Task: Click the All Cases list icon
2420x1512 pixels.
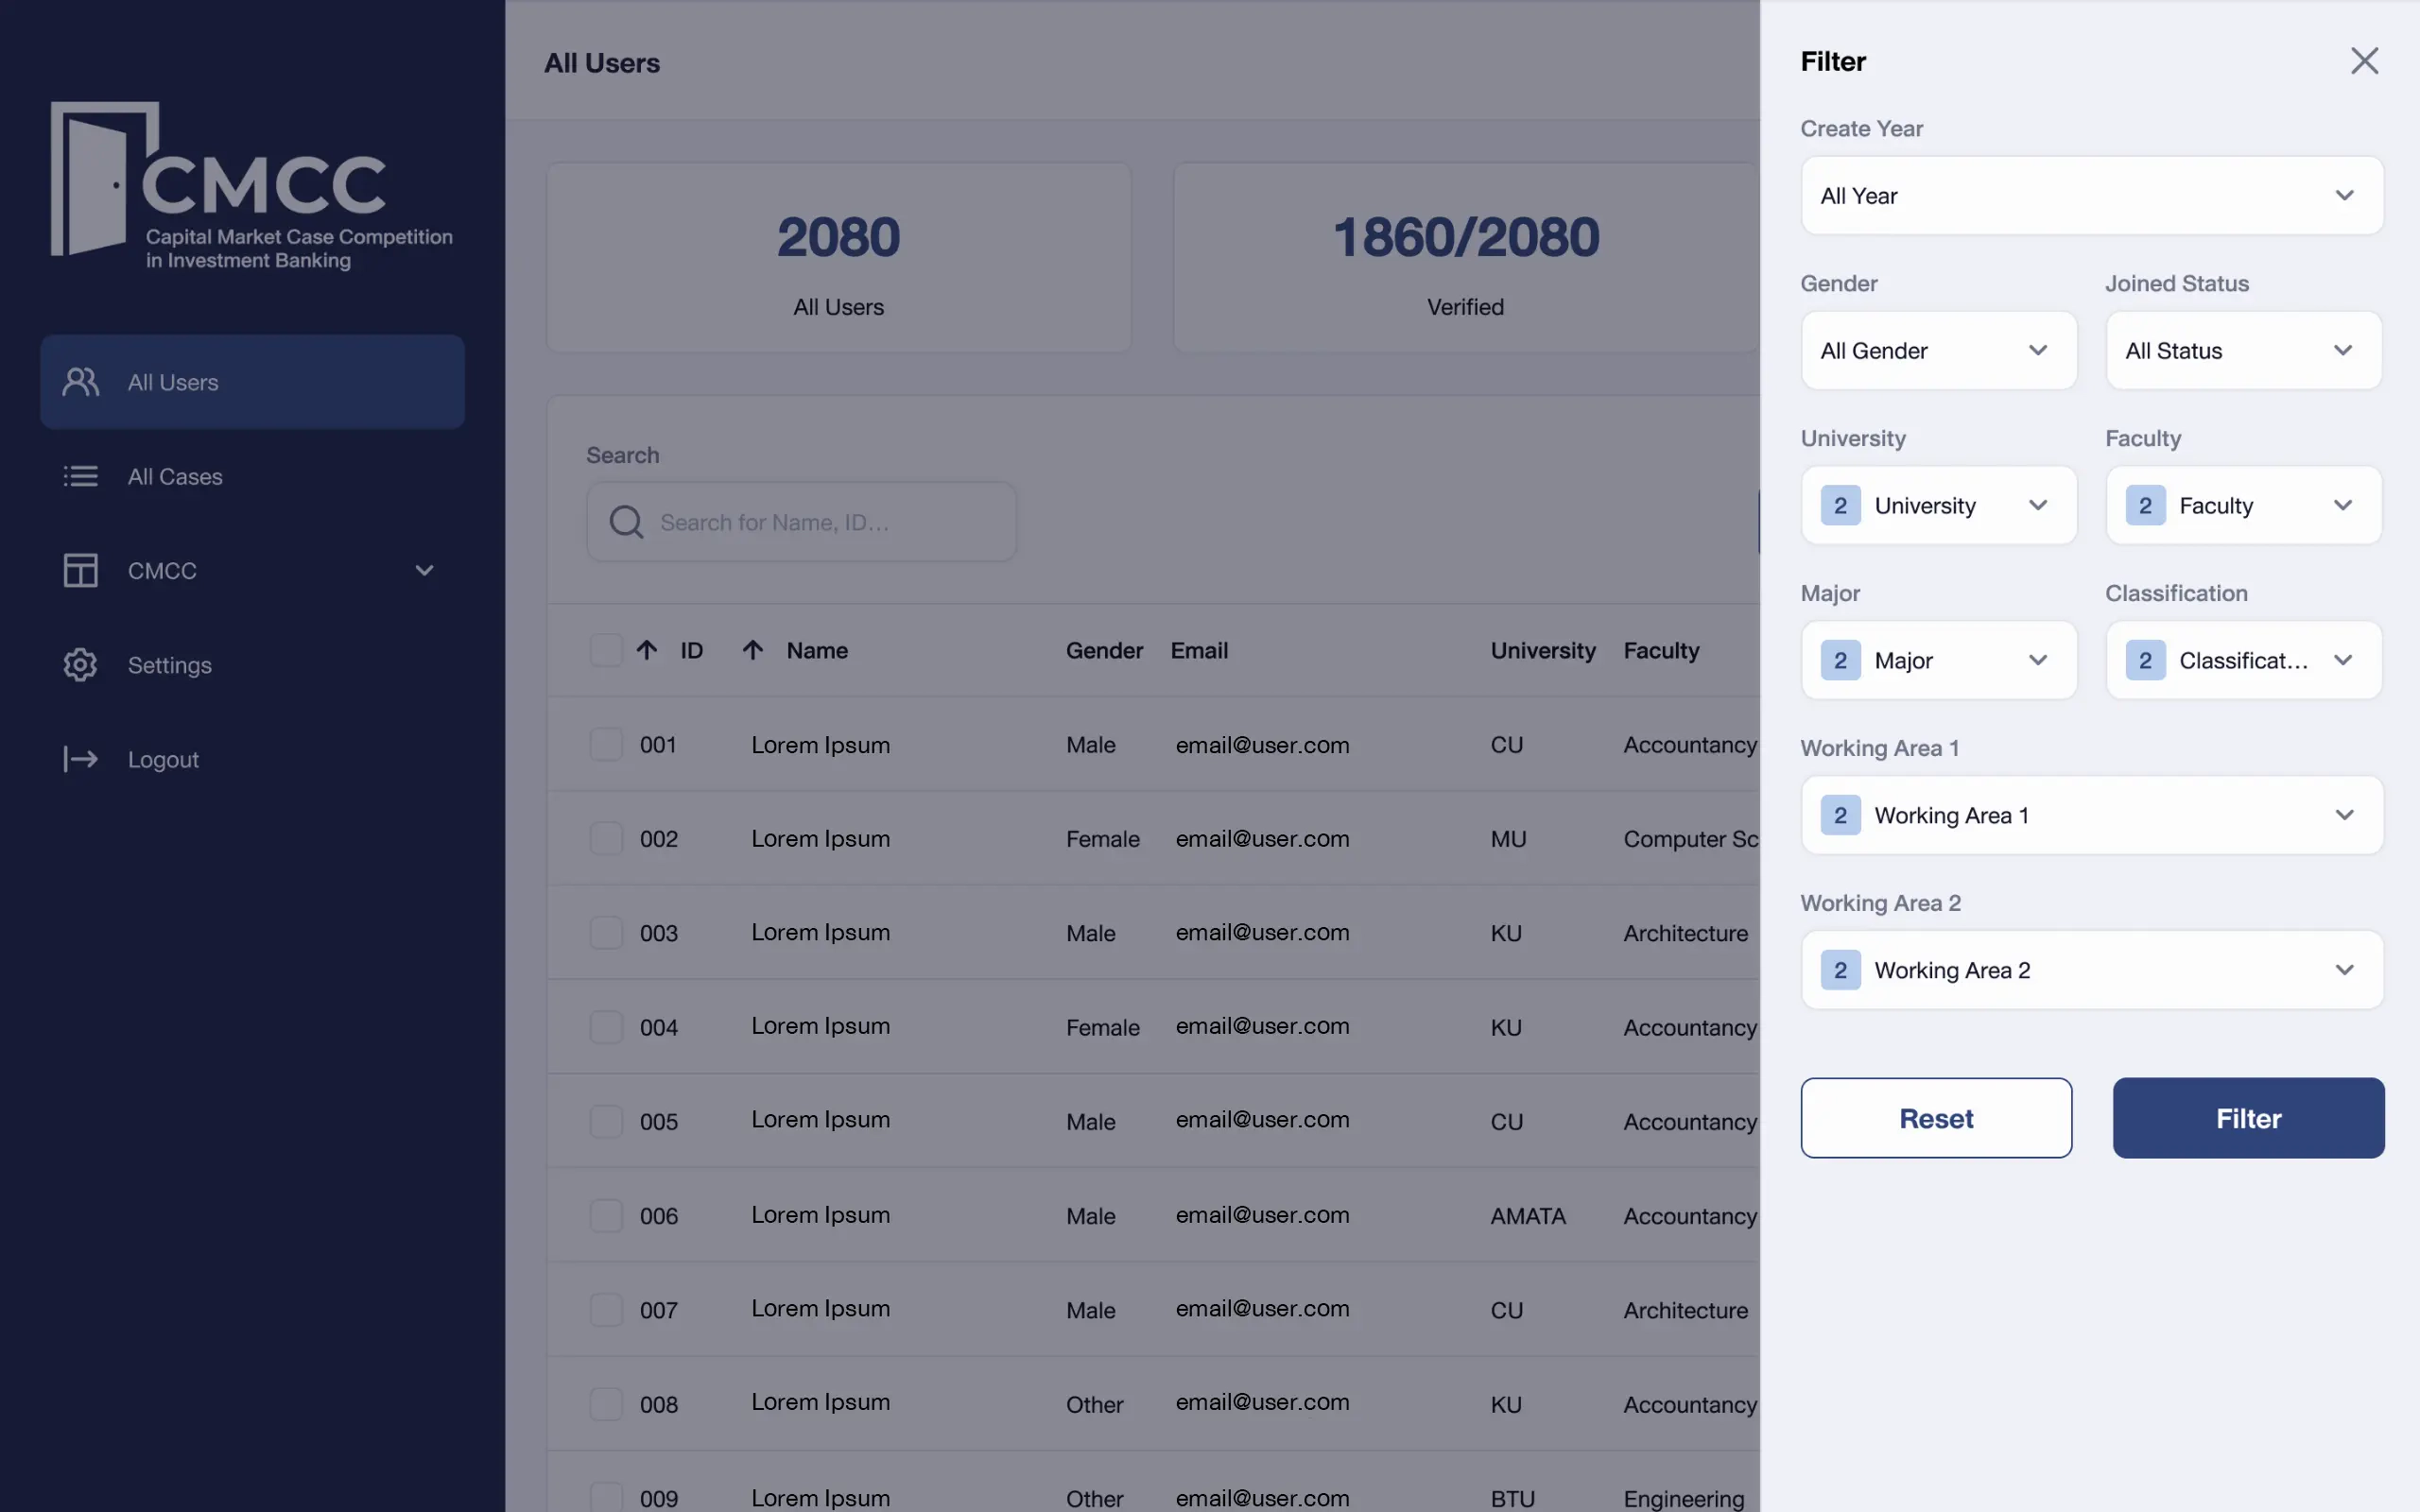Action: tap(80, 476)
